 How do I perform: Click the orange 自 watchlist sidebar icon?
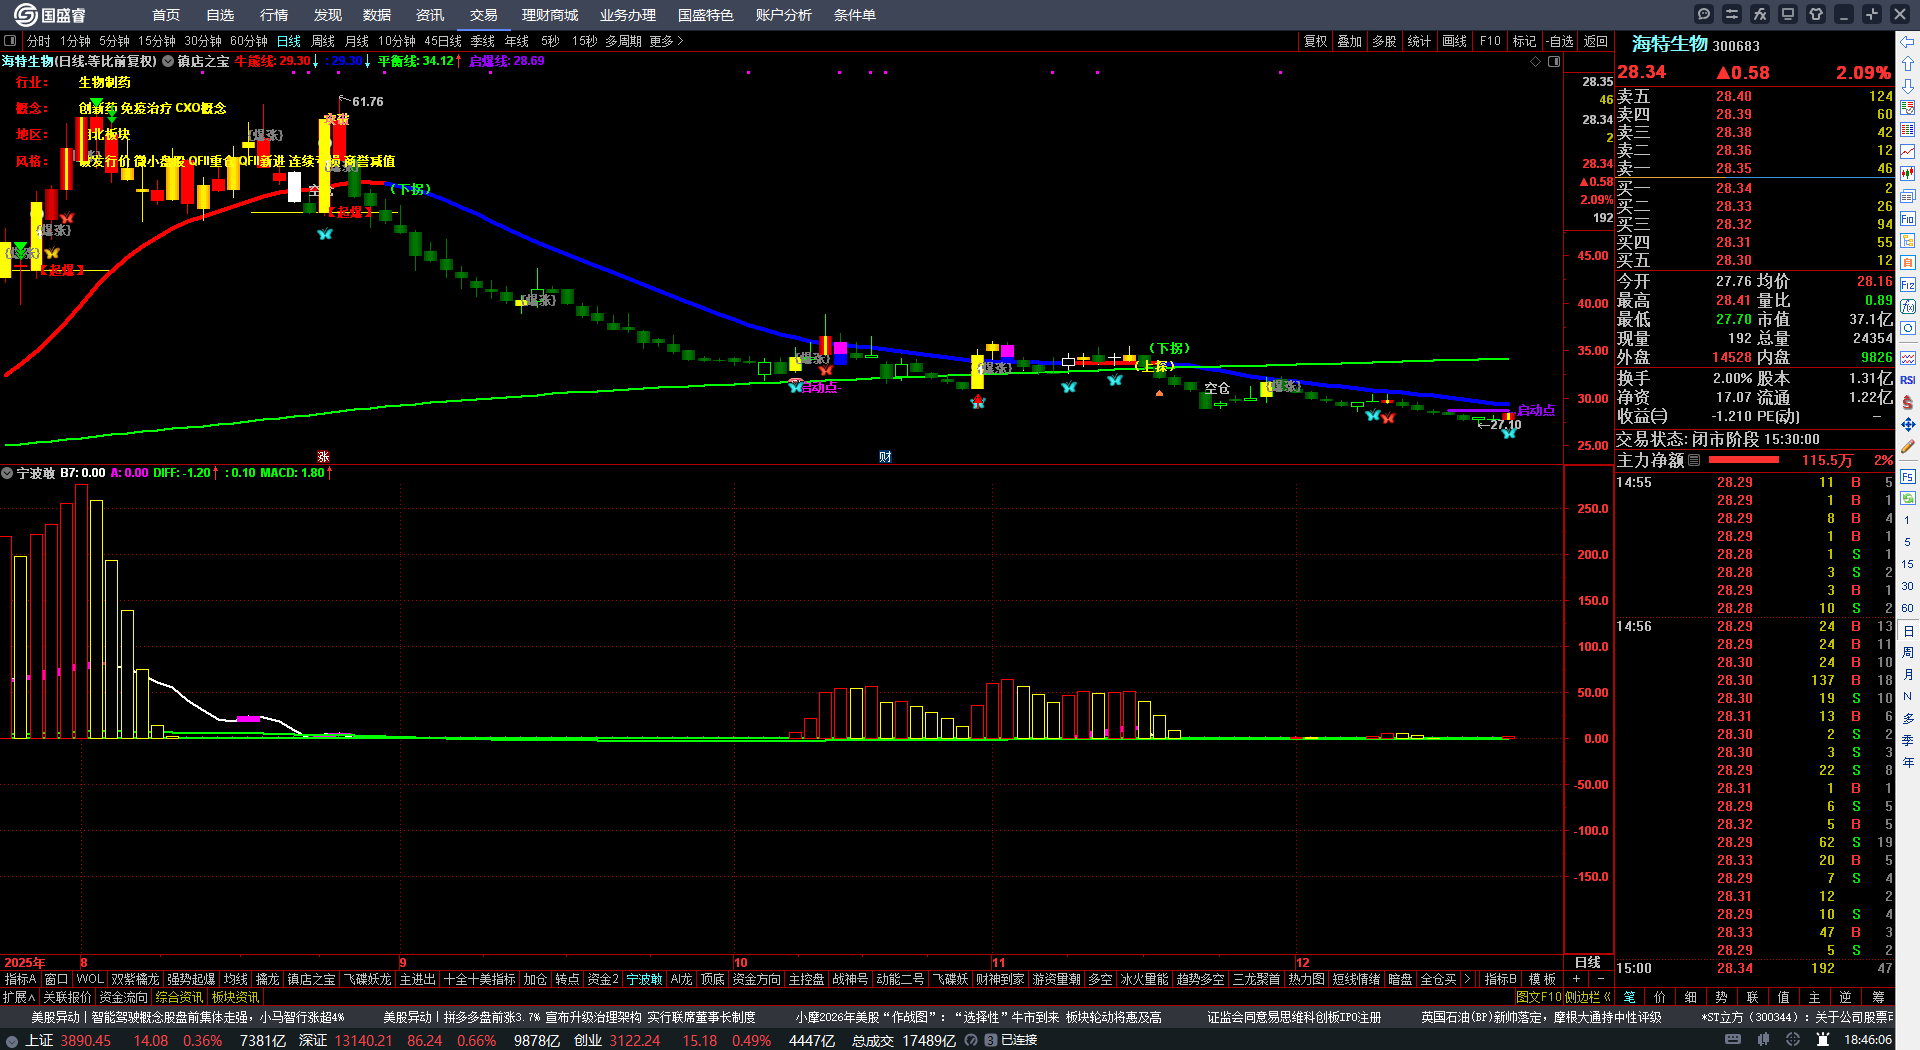pyautogui.click(x=1908, y=262)
